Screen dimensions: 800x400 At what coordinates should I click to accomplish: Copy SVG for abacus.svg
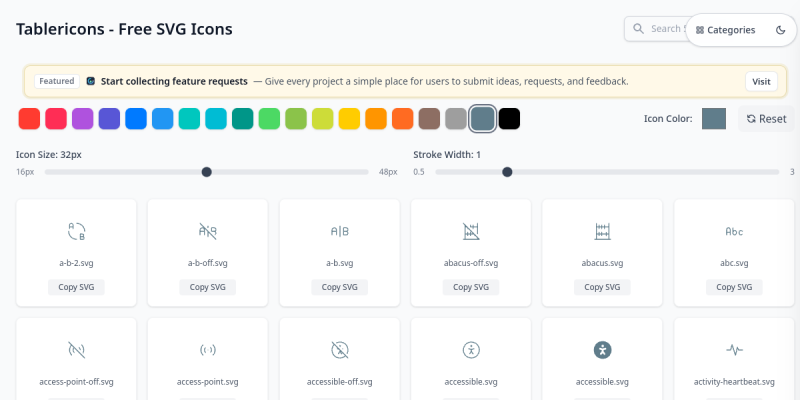click(x=603, y=287)
